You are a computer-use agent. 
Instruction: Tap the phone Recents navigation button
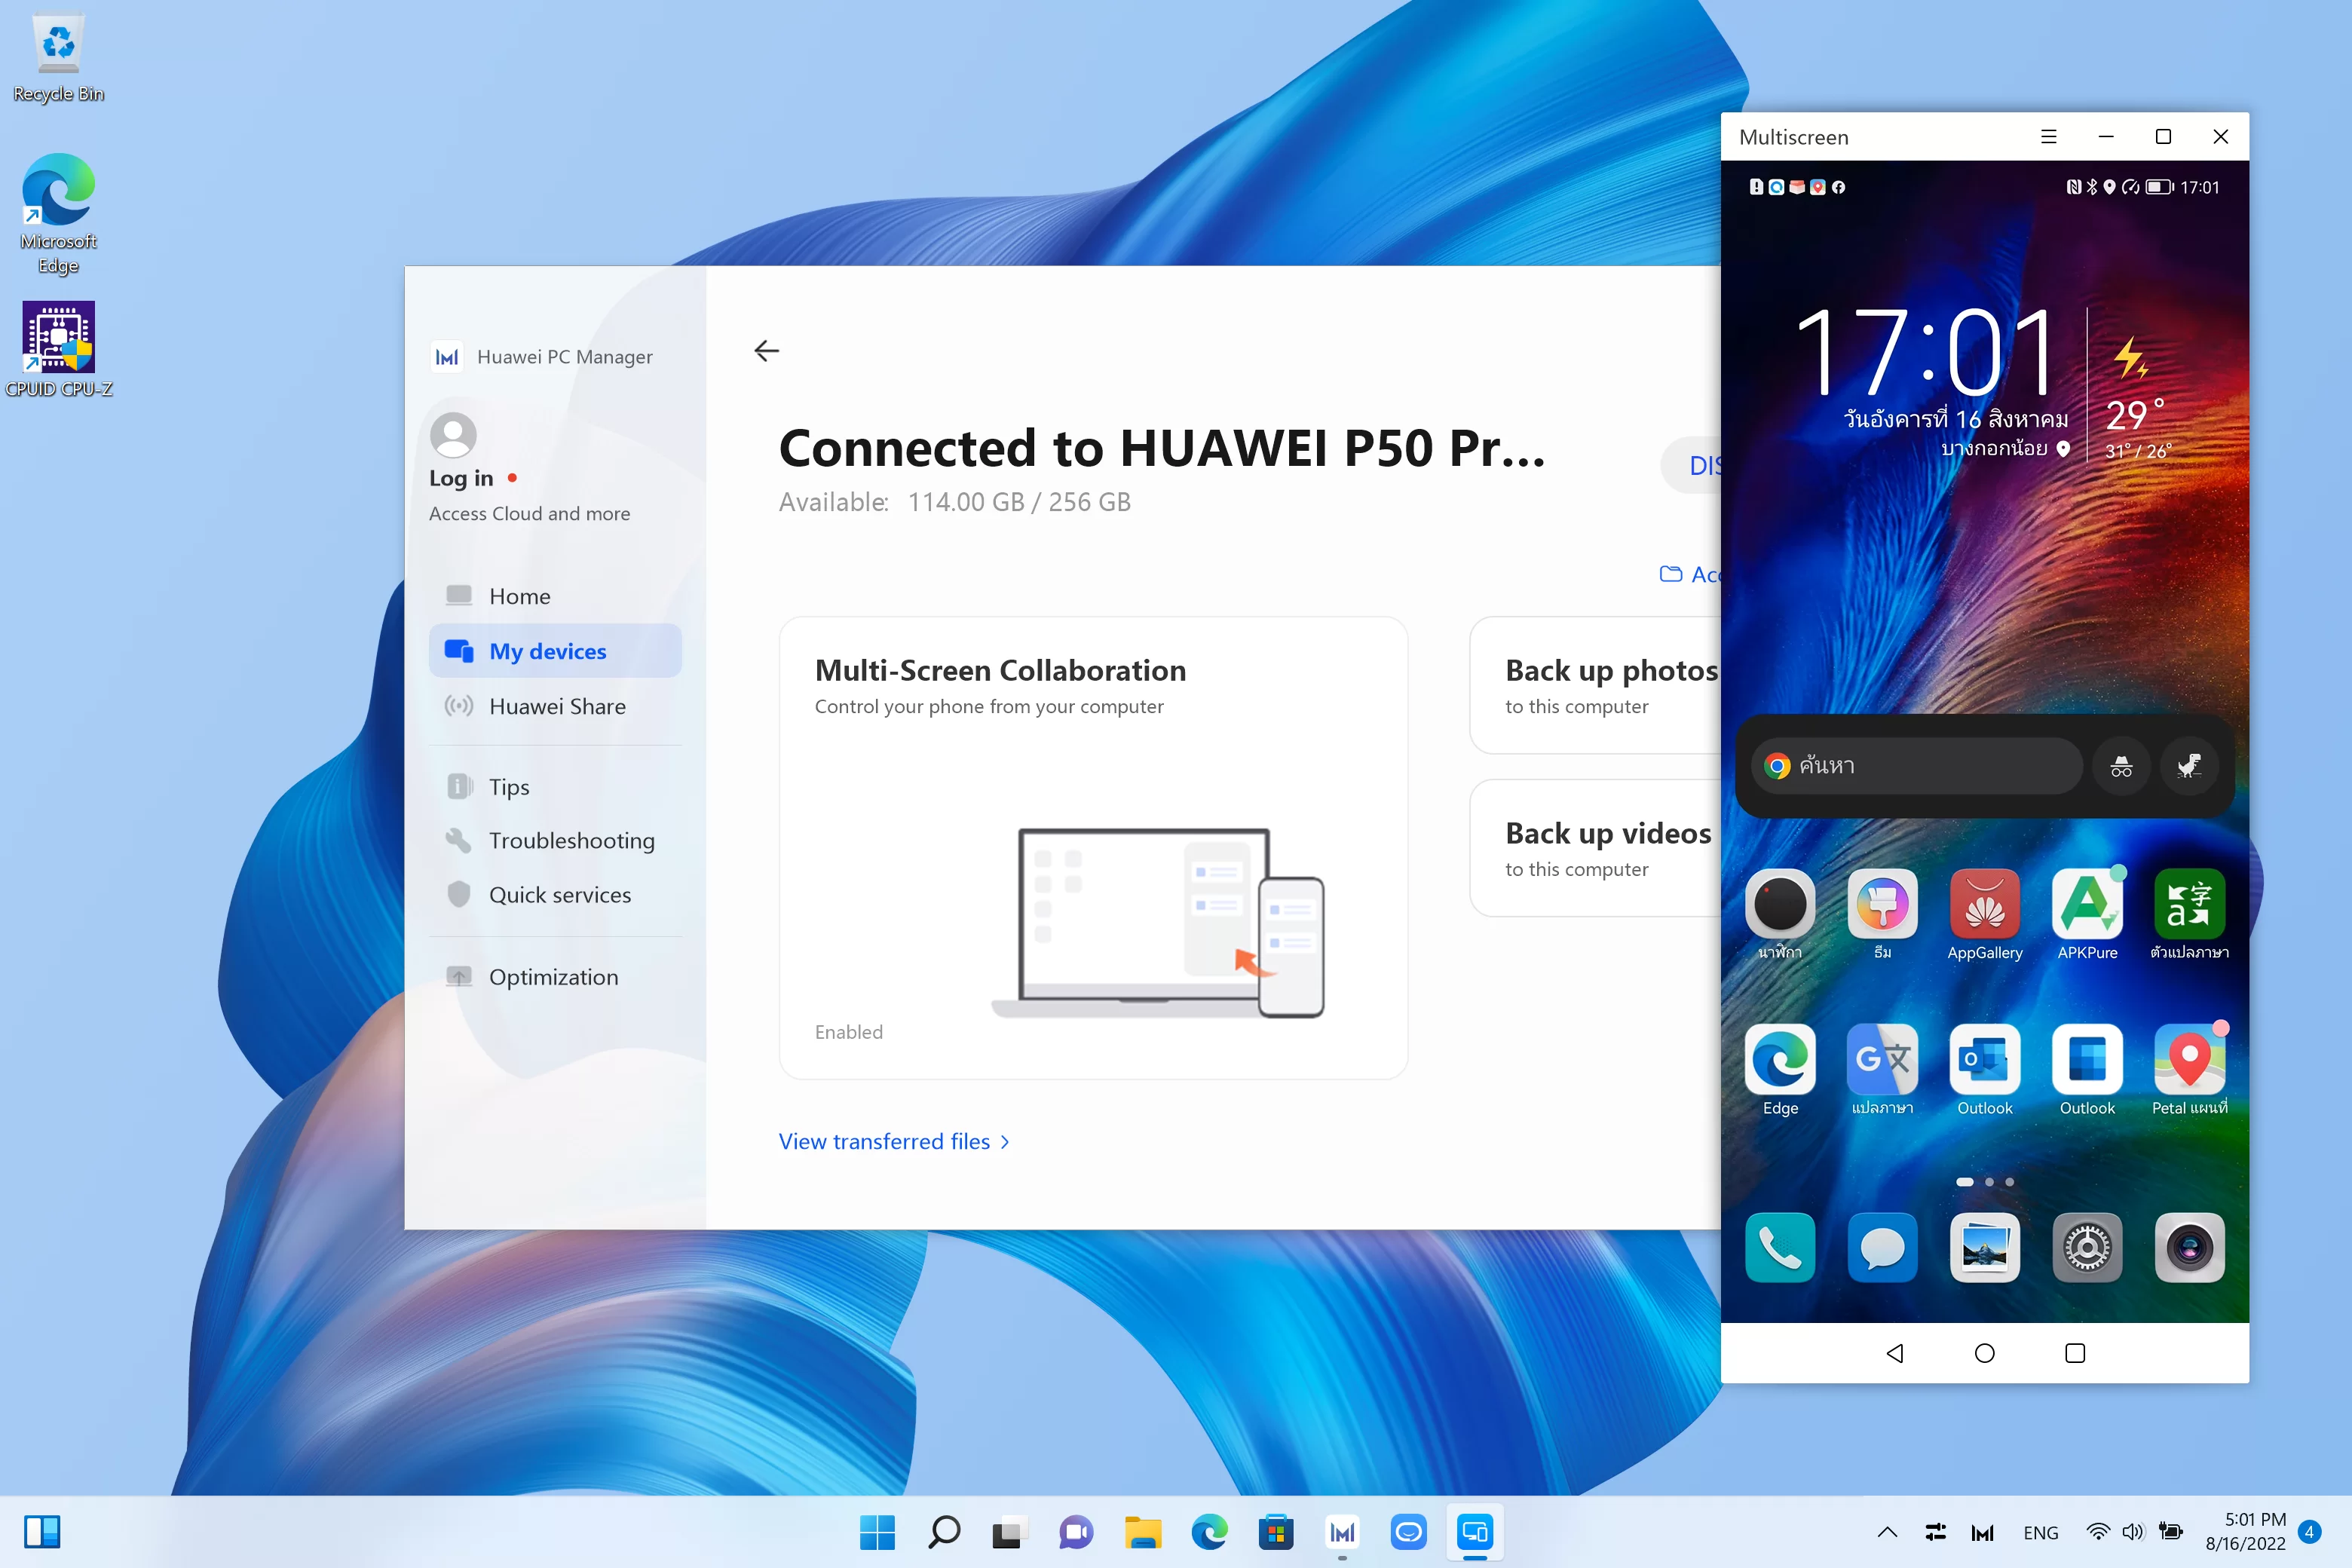[x=2075, y=1353]
